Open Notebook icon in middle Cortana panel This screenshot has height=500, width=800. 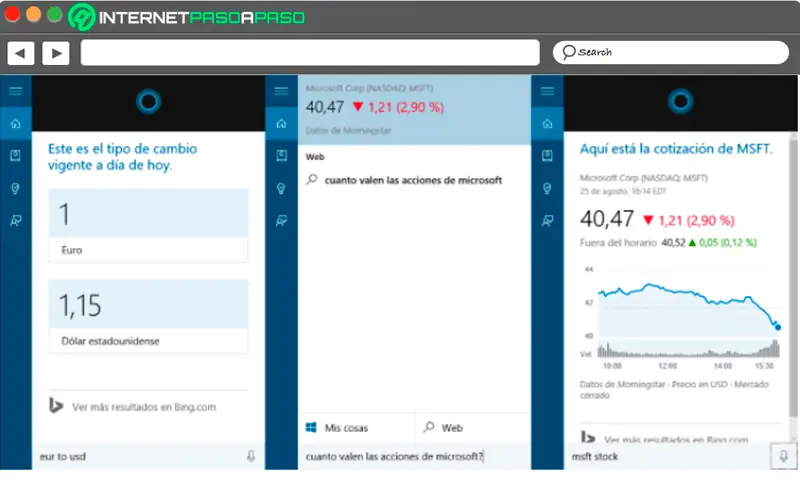[281, 156]
